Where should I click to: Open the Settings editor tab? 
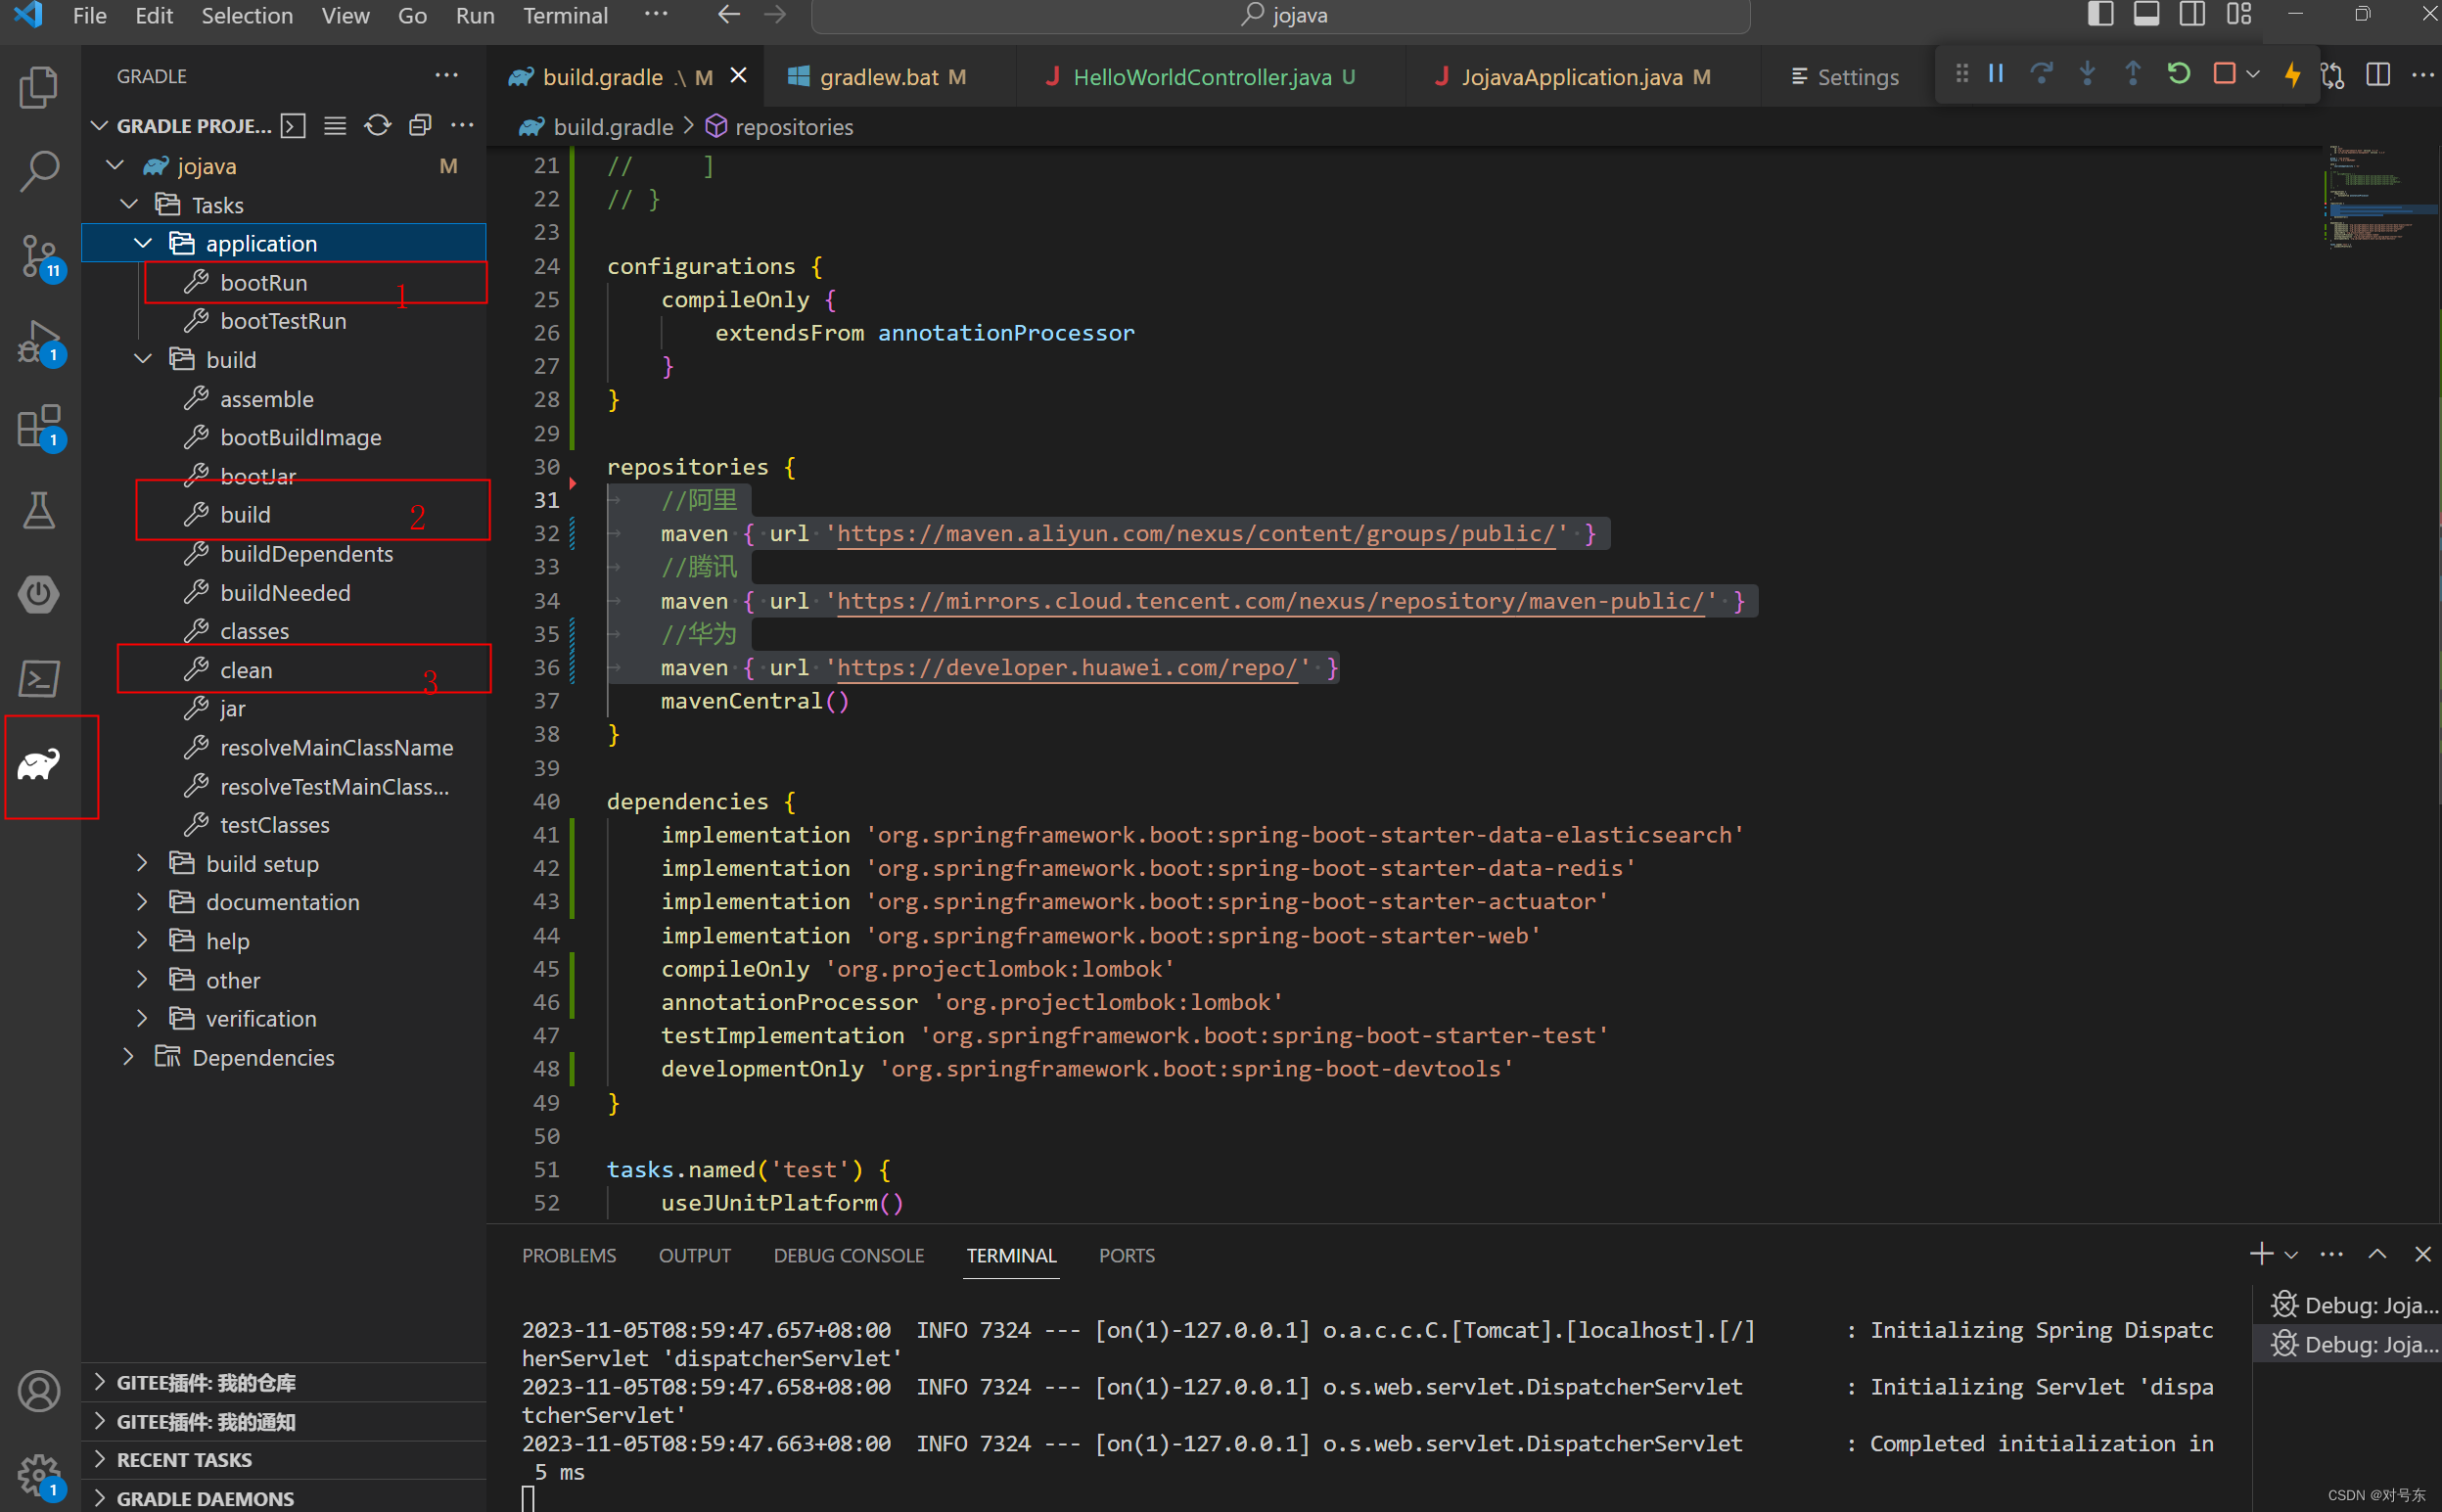click(x=1845, y=77)
